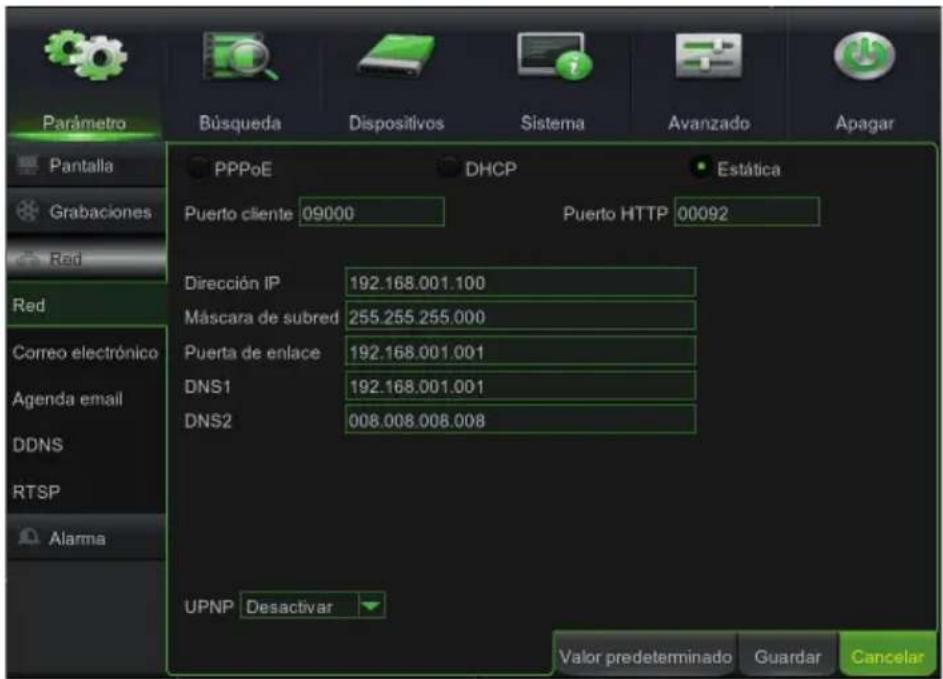
Task: Click the Puerto HTTP label
Action: (615, 214)
